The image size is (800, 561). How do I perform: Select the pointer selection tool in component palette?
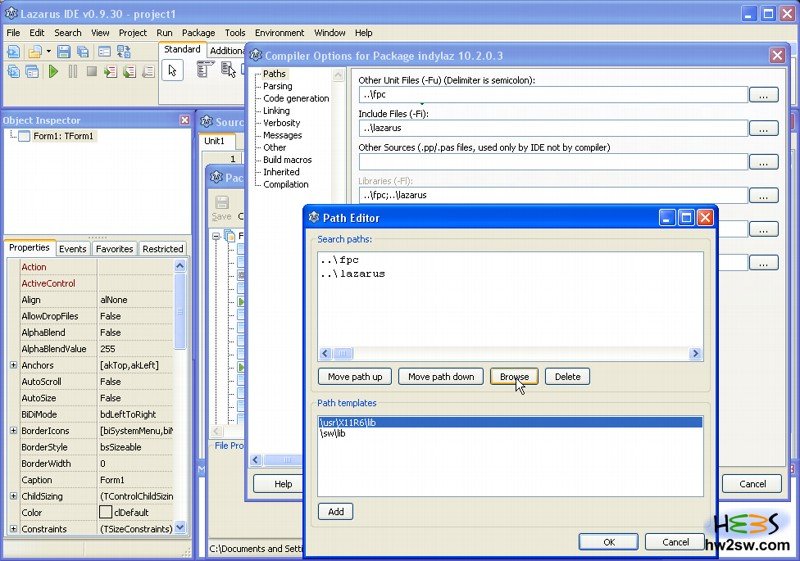tap(172, 70)
